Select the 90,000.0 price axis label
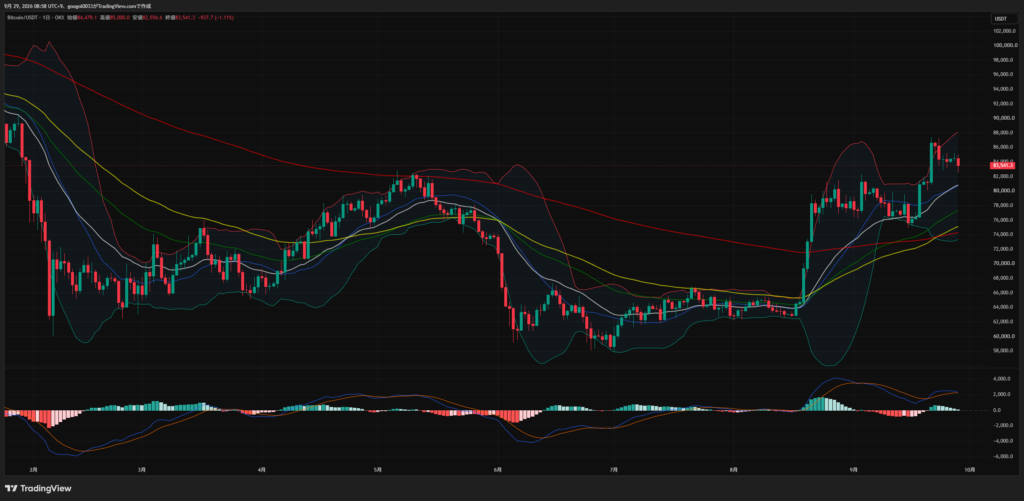Screen dimensions: 1024x501 click(x=1002, y=118)
